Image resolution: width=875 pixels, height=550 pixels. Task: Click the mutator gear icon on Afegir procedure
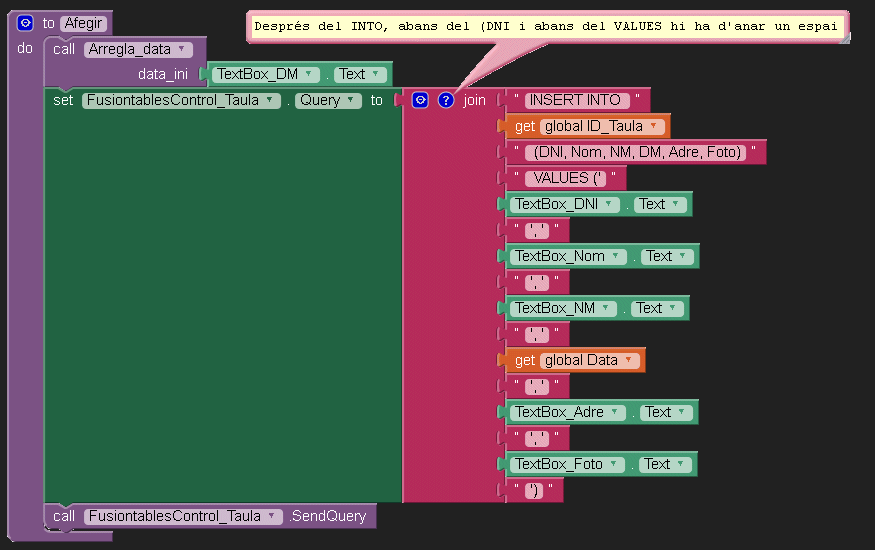click(26, 23)
